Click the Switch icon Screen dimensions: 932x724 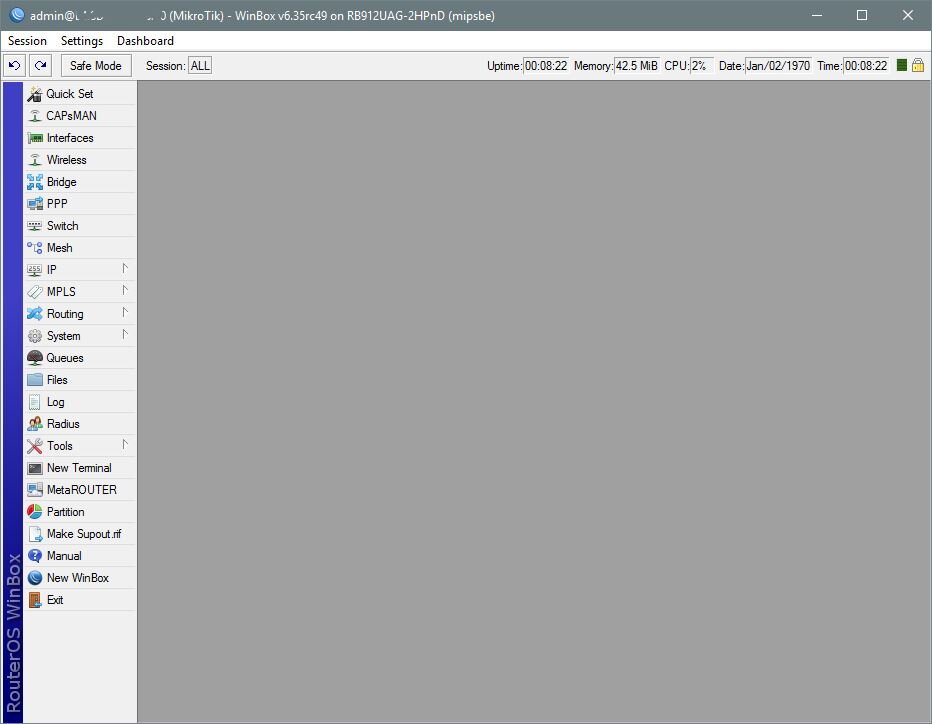point(35,226)
